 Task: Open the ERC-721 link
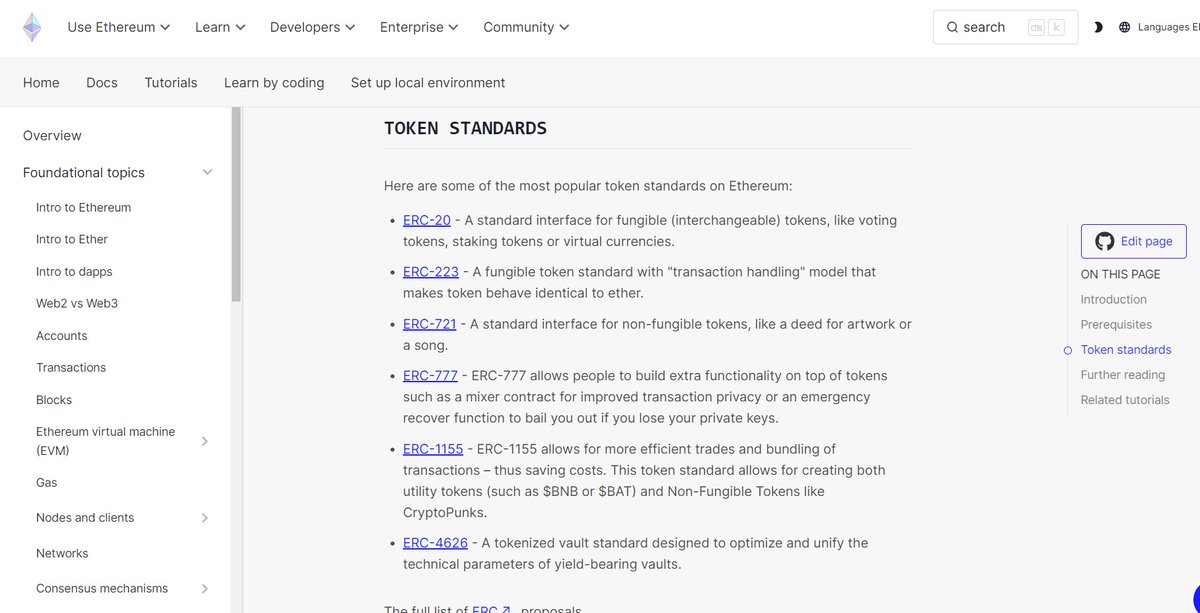(x=430, y=324)
